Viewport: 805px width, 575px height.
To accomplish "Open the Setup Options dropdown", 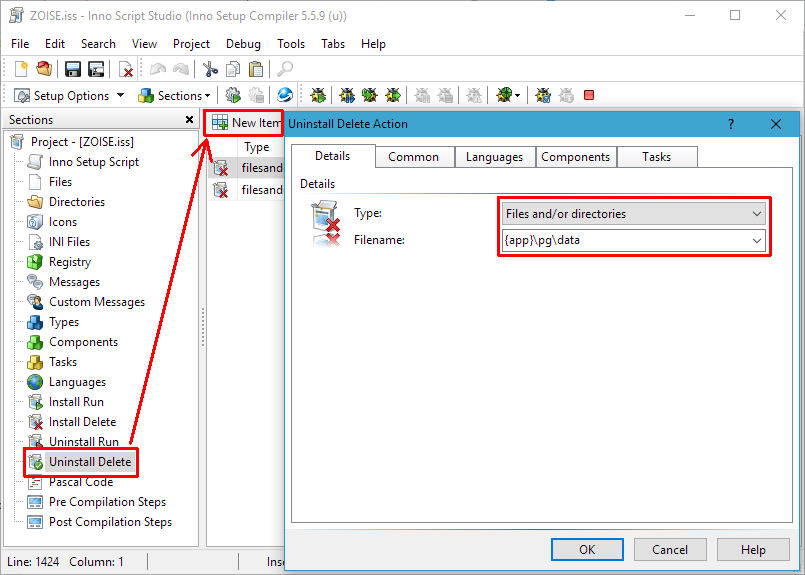I will (70, 95).
